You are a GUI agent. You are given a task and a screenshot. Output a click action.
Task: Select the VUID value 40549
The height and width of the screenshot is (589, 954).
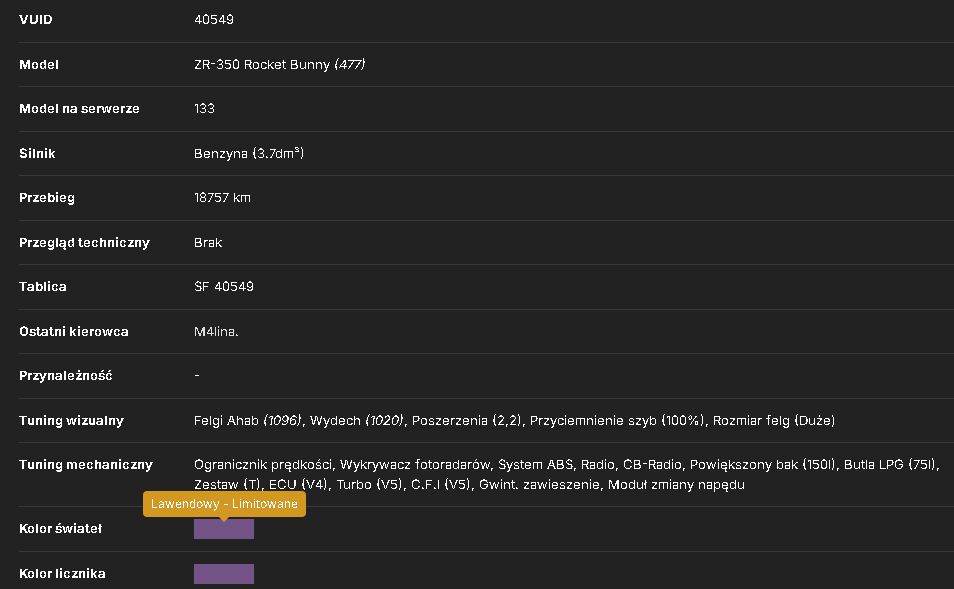coord(214,19)
